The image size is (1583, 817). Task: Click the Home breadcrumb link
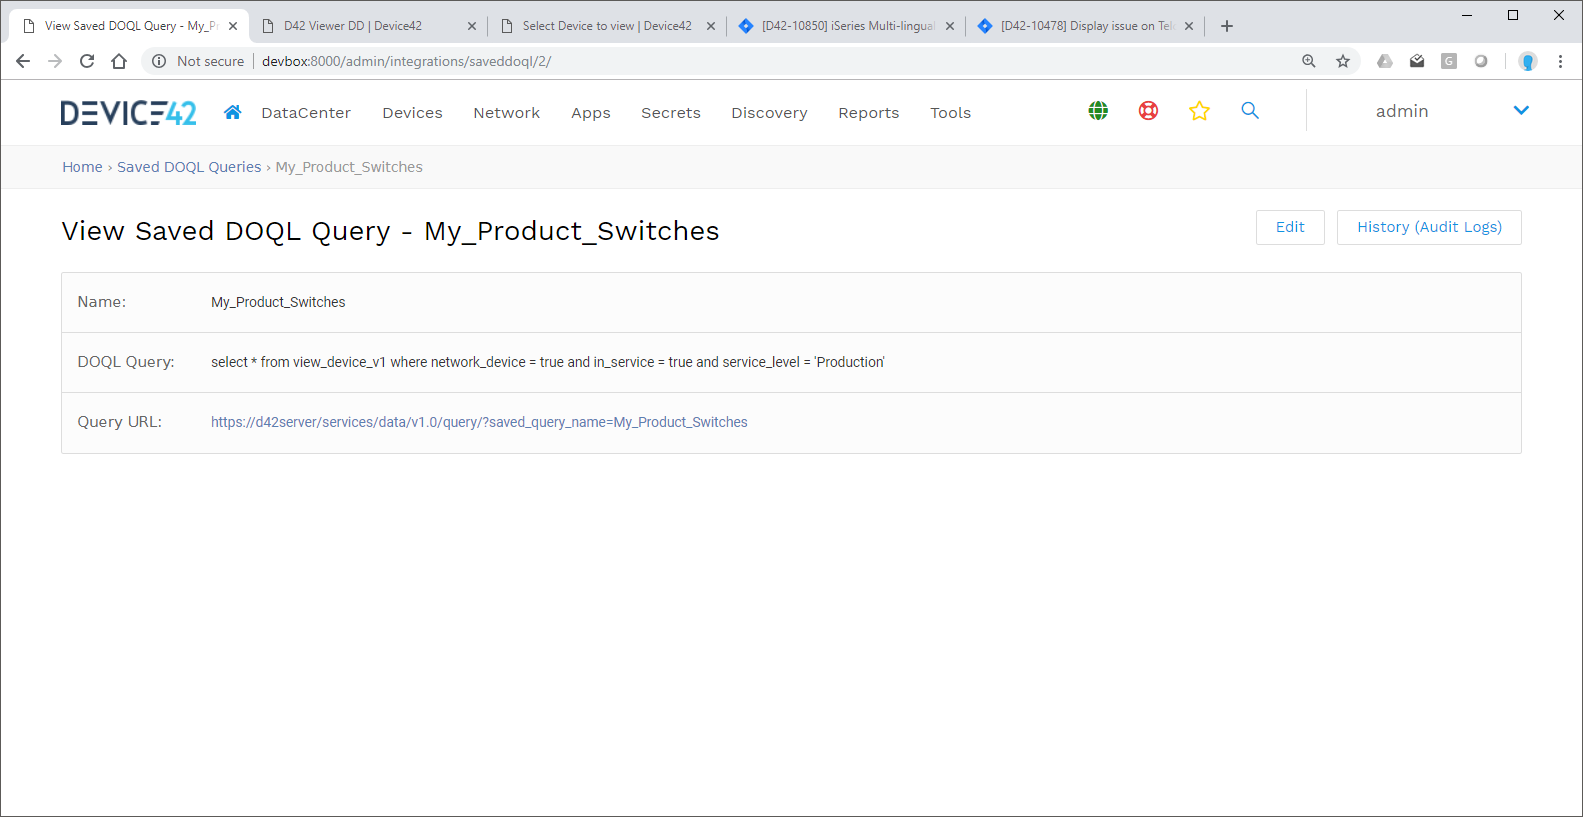coord(82,167)
